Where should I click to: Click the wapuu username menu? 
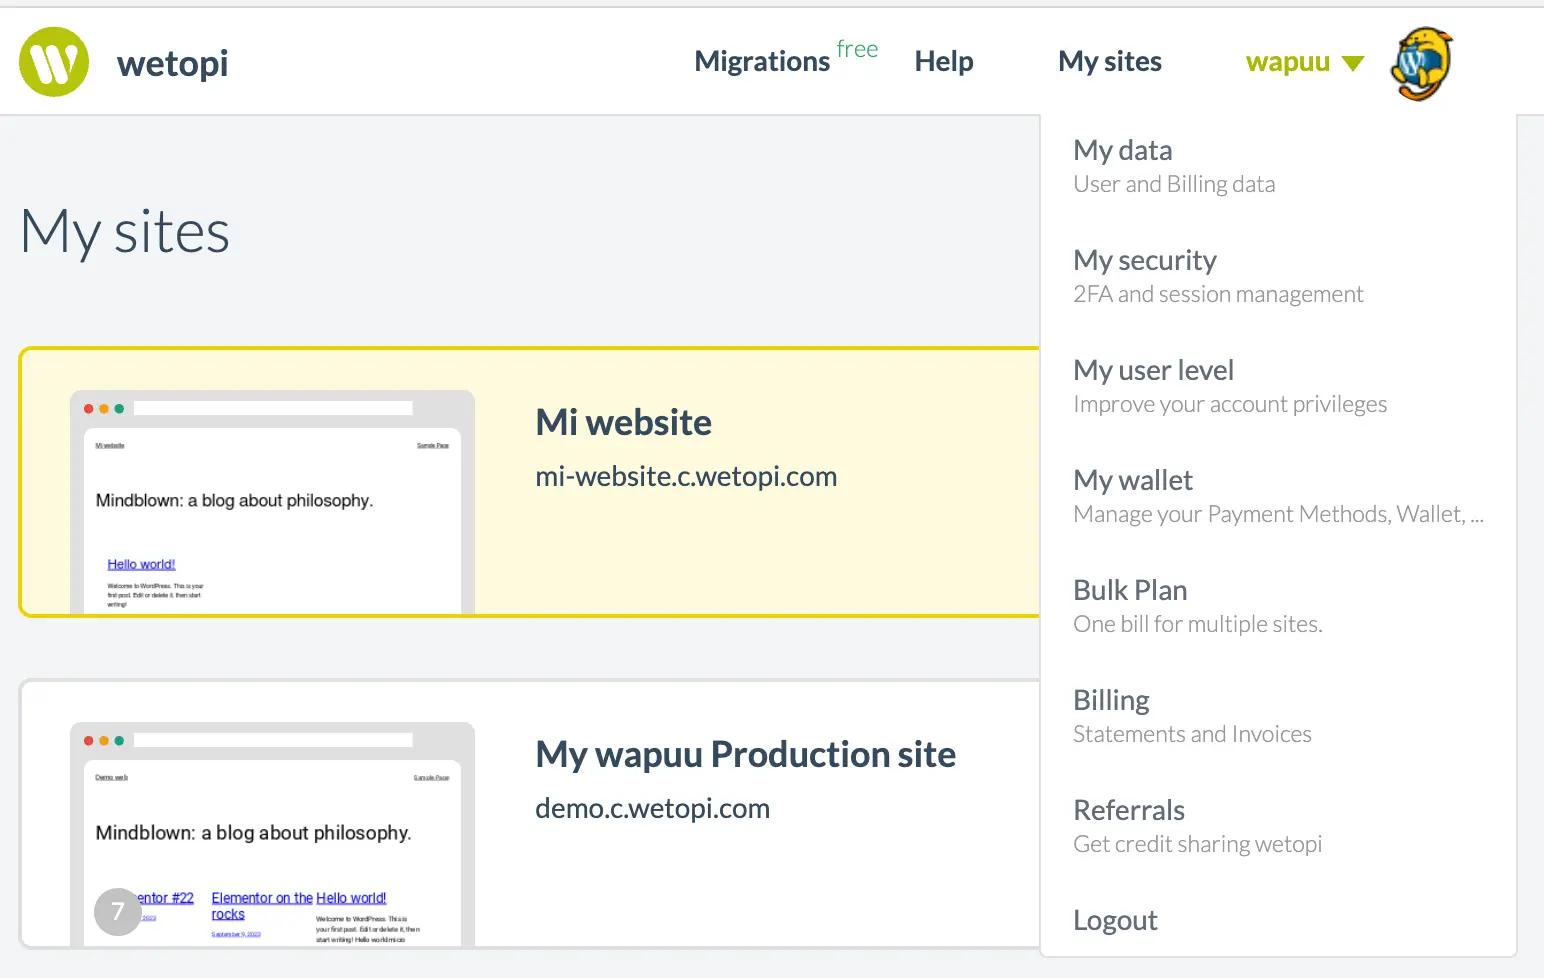pos(1287,62)
